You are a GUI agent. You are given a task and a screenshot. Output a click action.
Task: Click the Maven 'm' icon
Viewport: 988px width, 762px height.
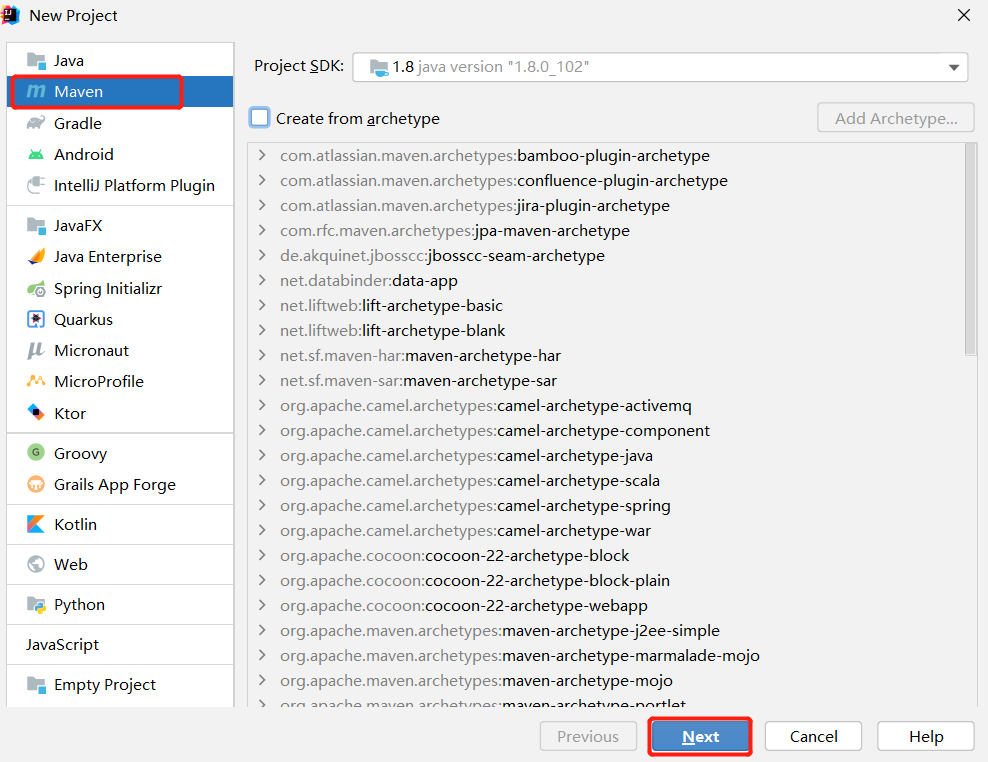pos(36,91)
